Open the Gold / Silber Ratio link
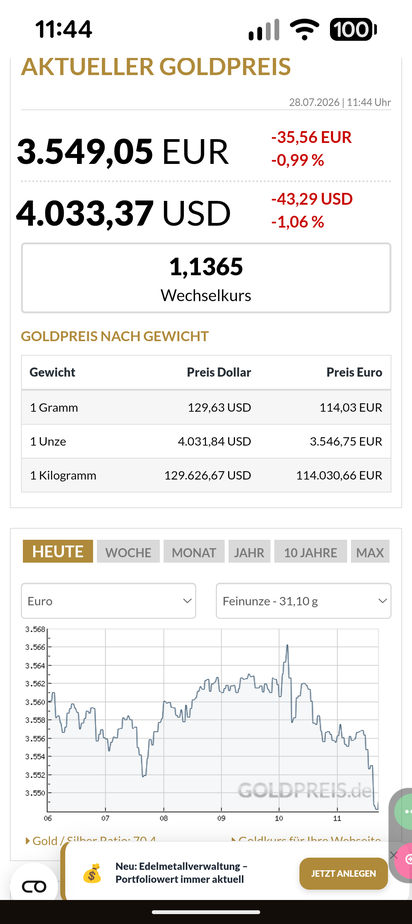The height and width of the screenshot is (924, 412). click(90, 841)
